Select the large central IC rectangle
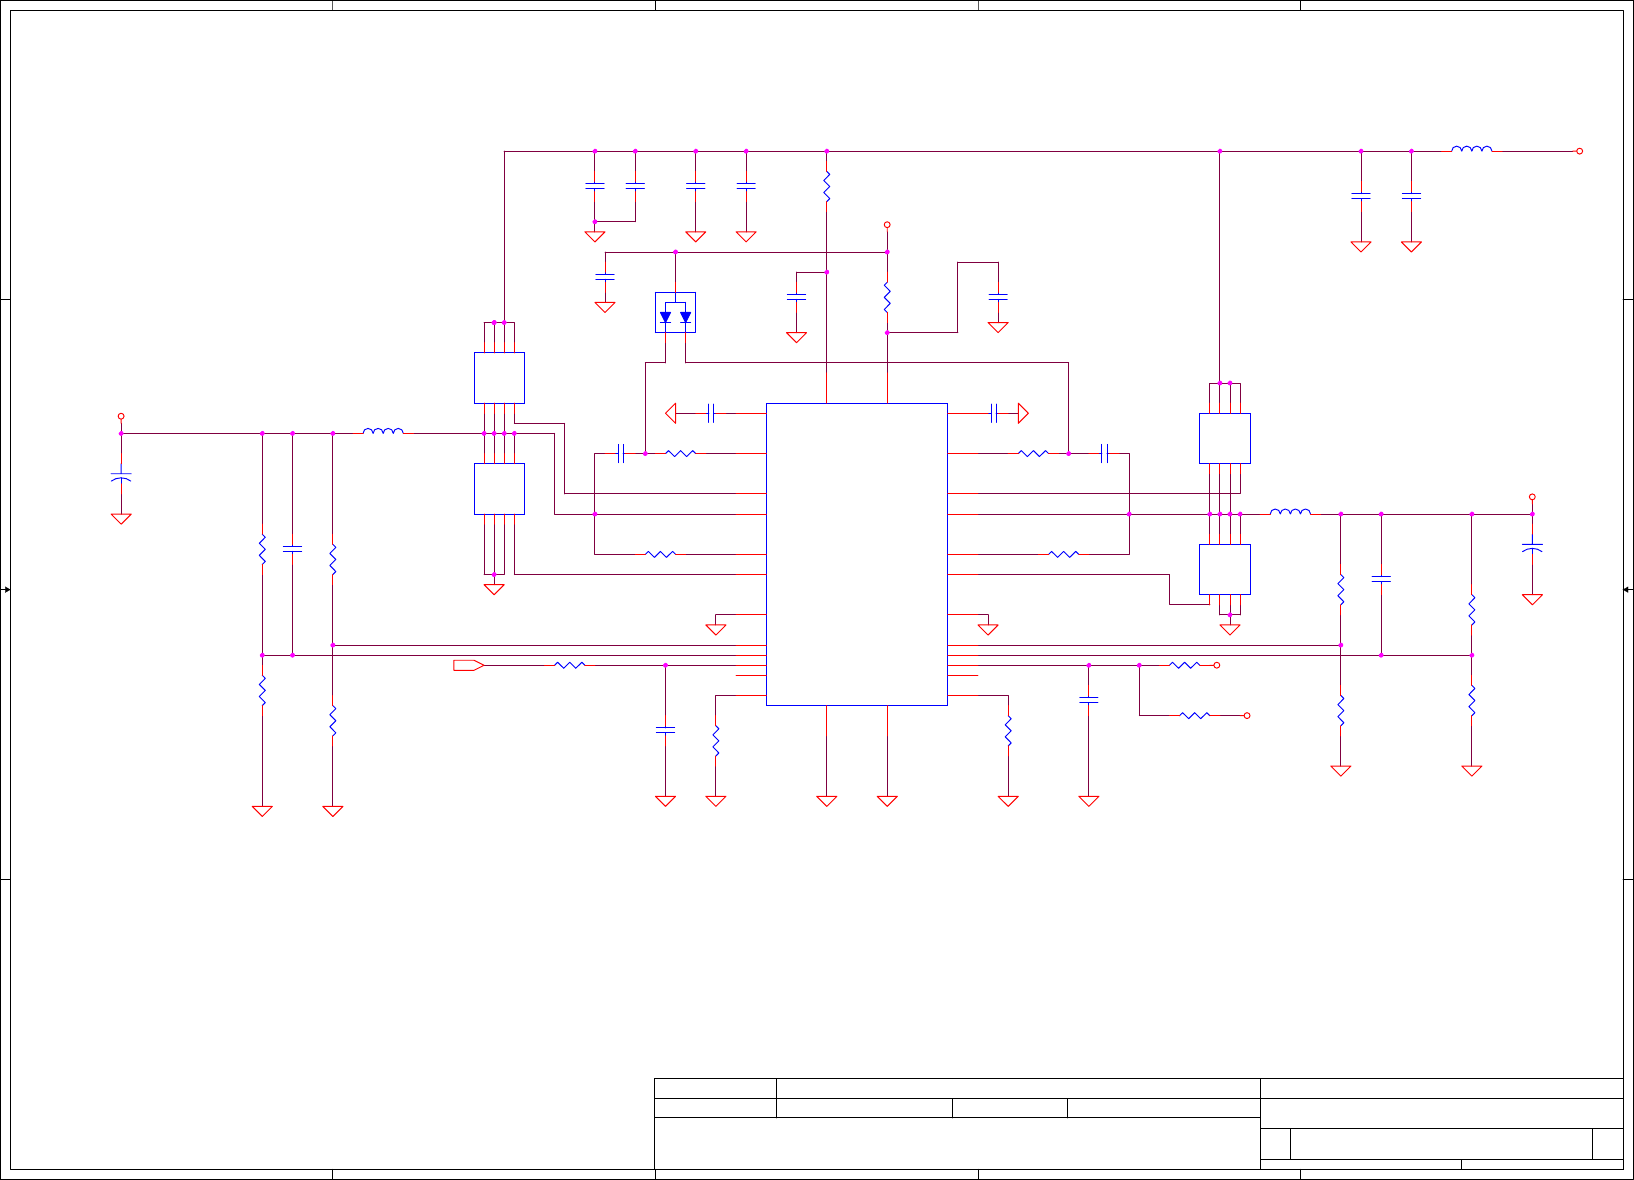The image size is (1634, 1180). tap(857, 554)
